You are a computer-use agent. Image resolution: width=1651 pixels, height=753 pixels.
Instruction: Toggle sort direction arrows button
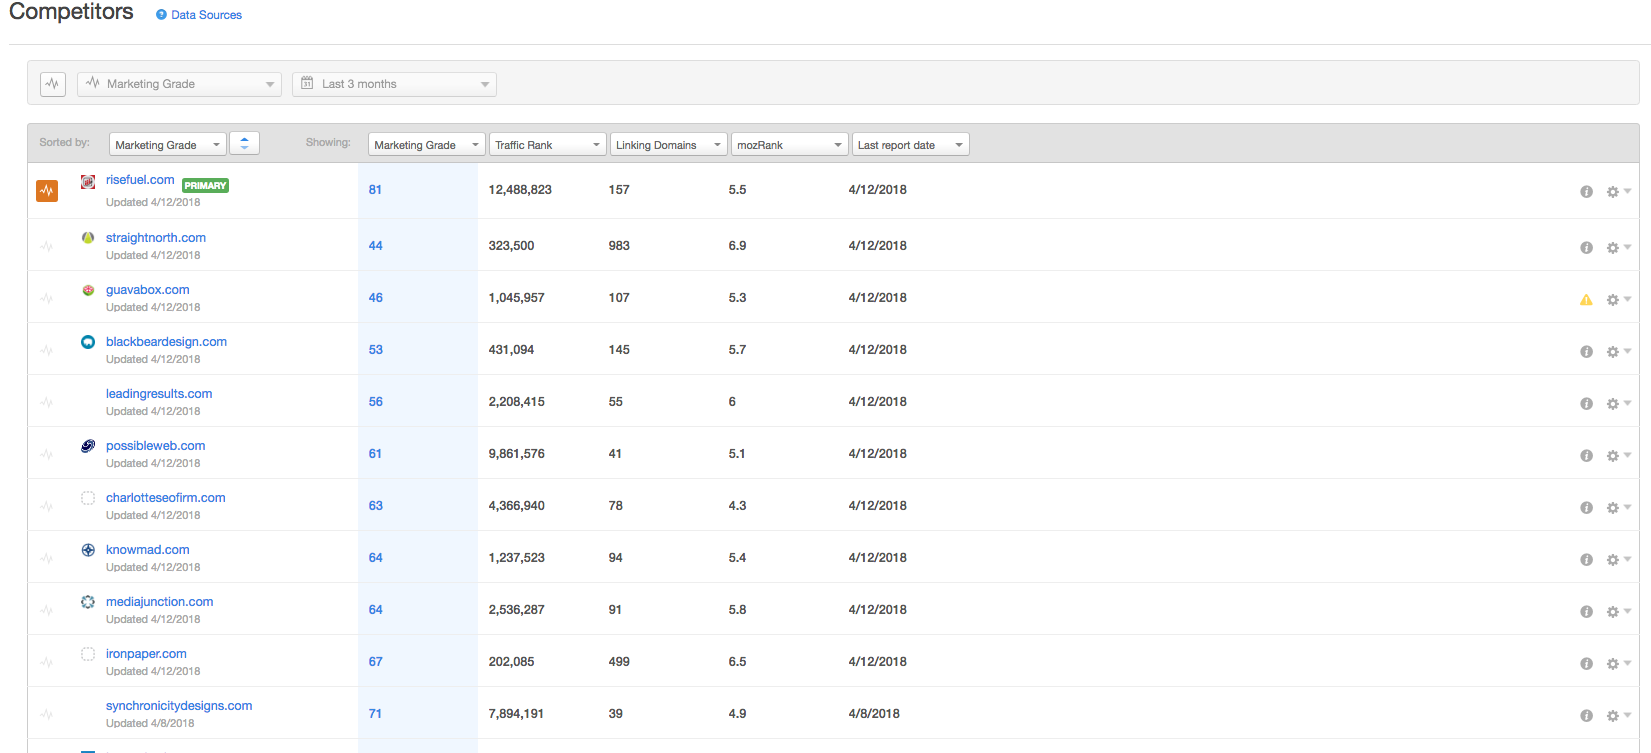tap(244, 144)
